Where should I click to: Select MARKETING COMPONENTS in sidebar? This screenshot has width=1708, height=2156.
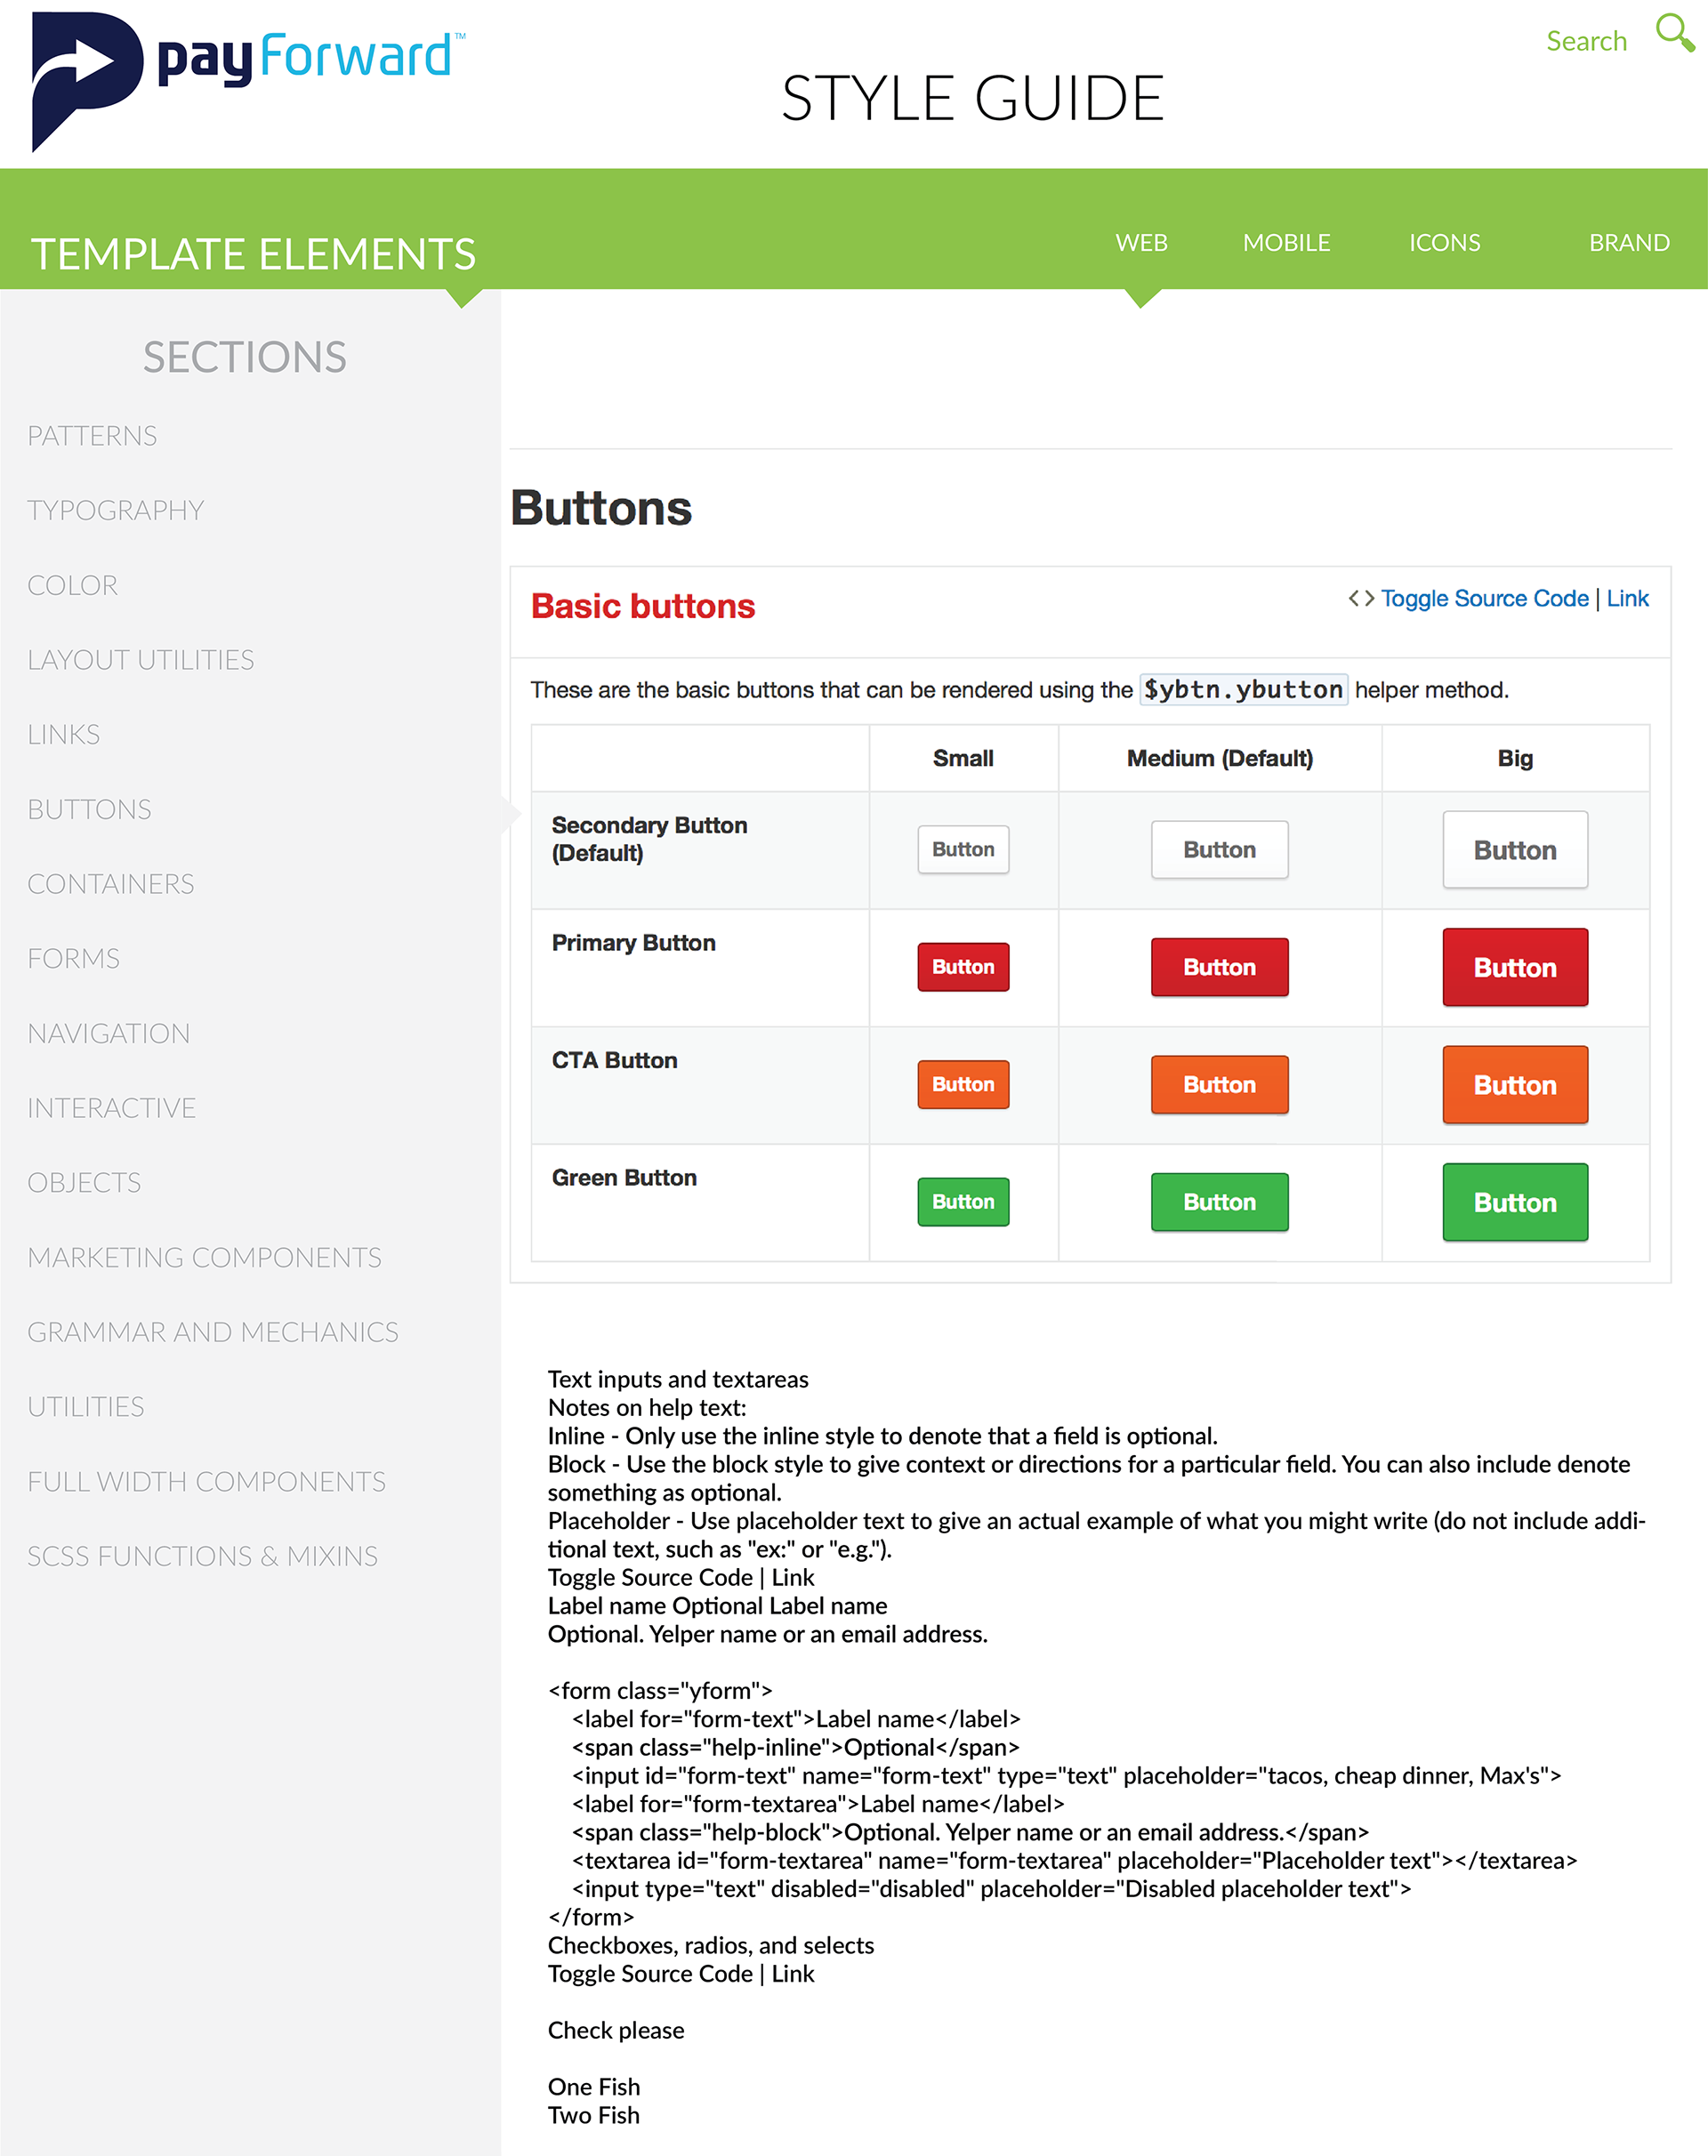[204, 1257]
